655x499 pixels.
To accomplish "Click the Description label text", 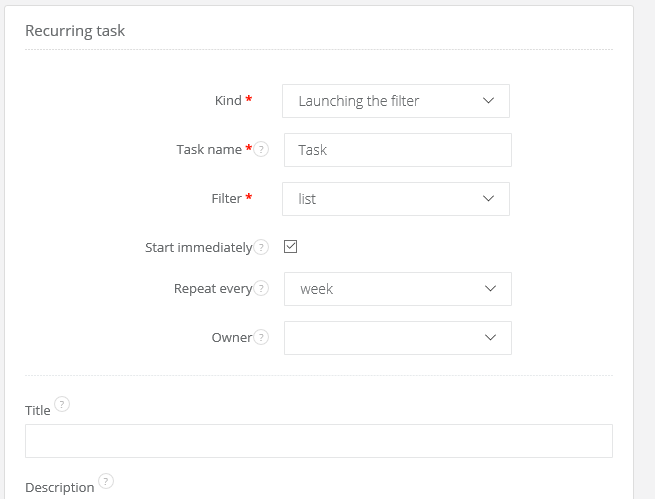I will (59, 487).
